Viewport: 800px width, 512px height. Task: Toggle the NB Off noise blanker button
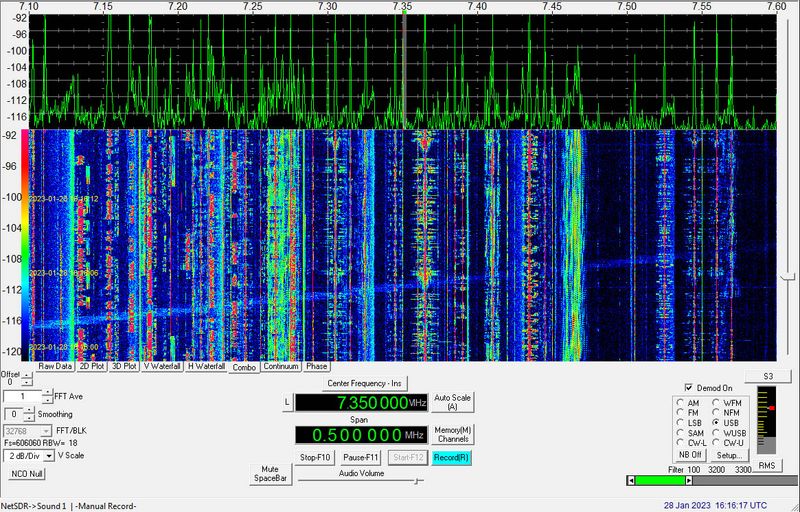pyautogui.click(x=690, y=455)
